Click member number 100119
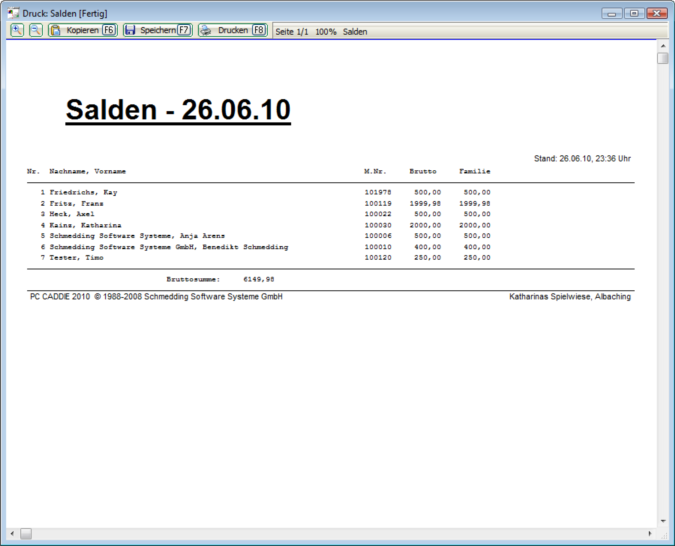The width and height of the screenshot is (675, 546). click(378, 204)
